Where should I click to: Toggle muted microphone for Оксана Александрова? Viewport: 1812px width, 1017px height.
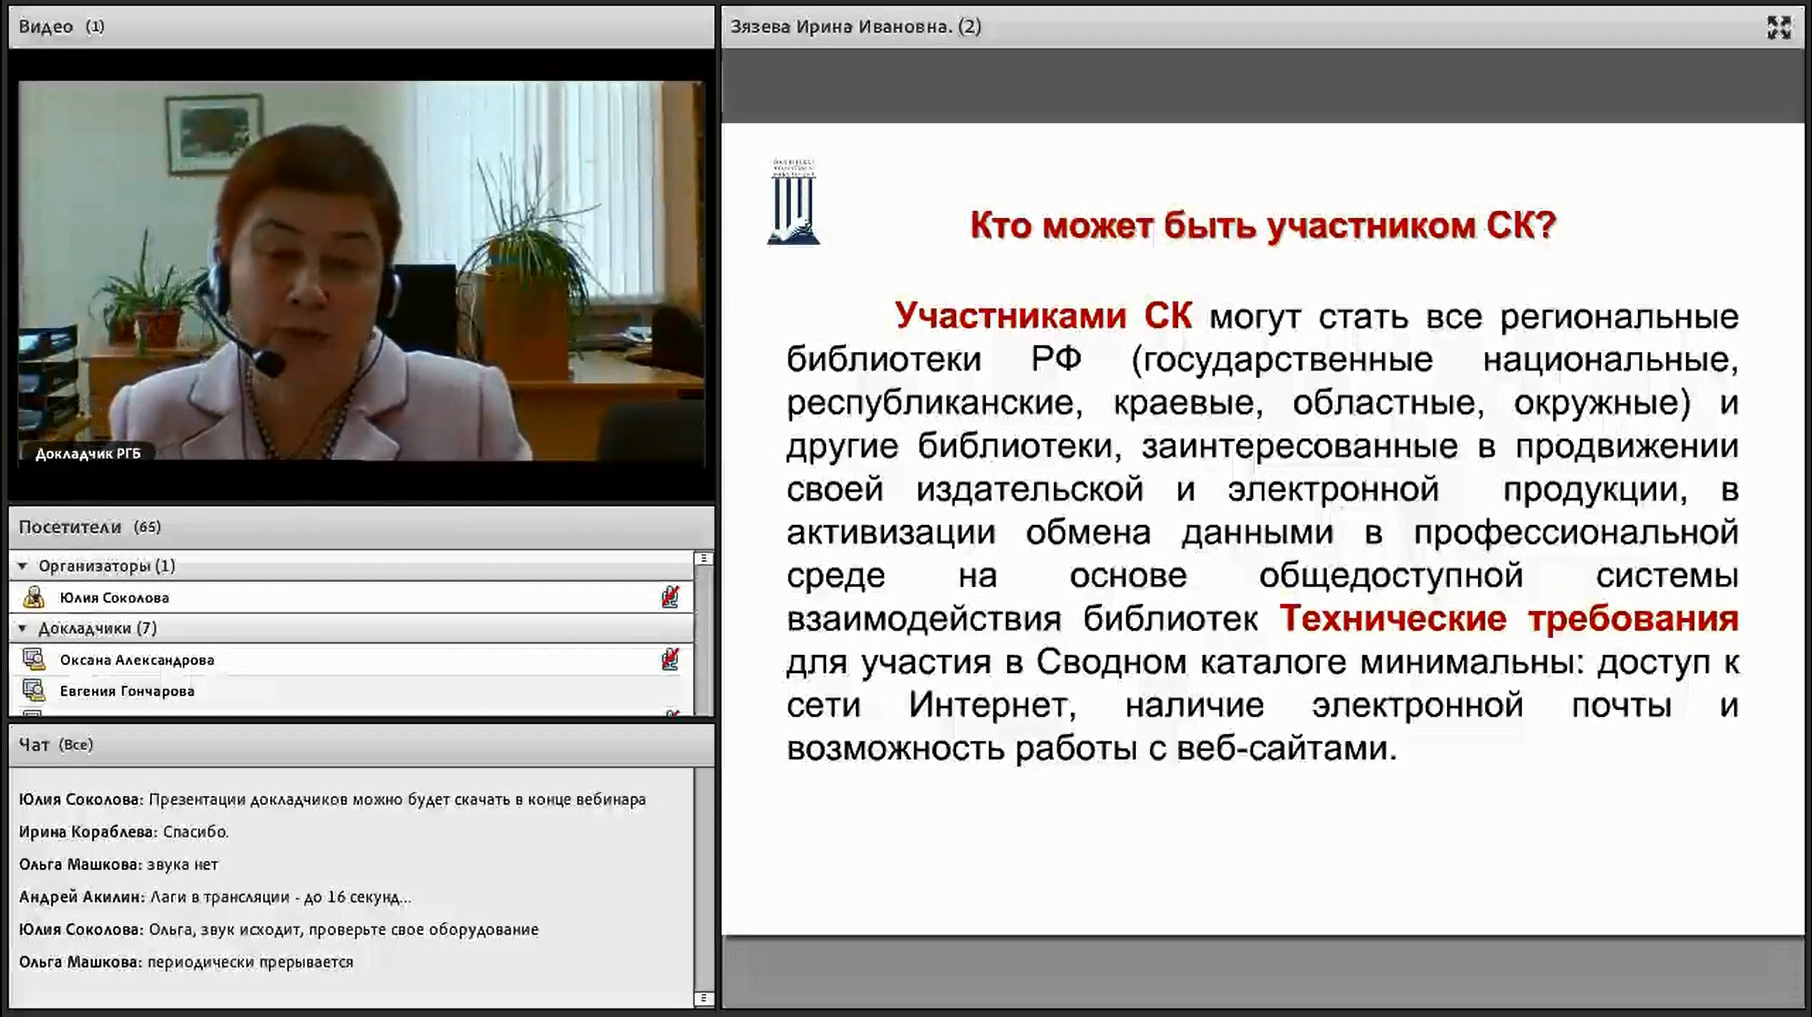pyautogui.click(x=670, y=659)
